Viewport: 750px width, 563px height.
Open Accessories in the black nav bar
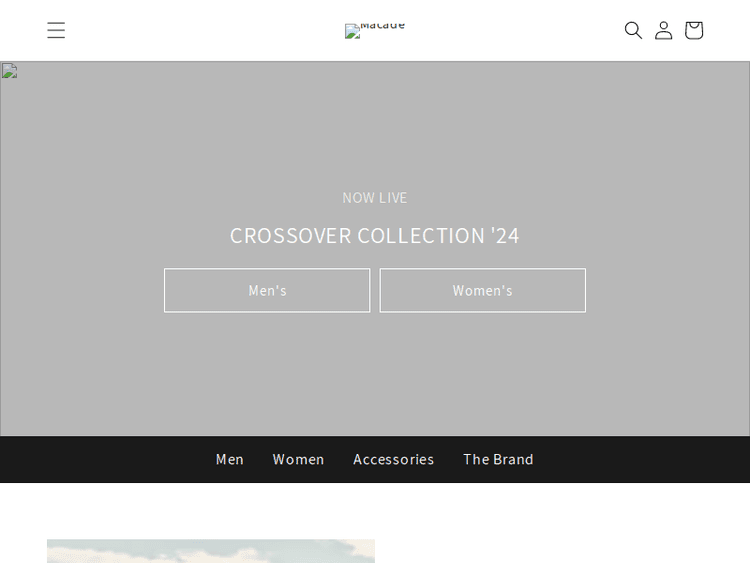tap(393, 459)
